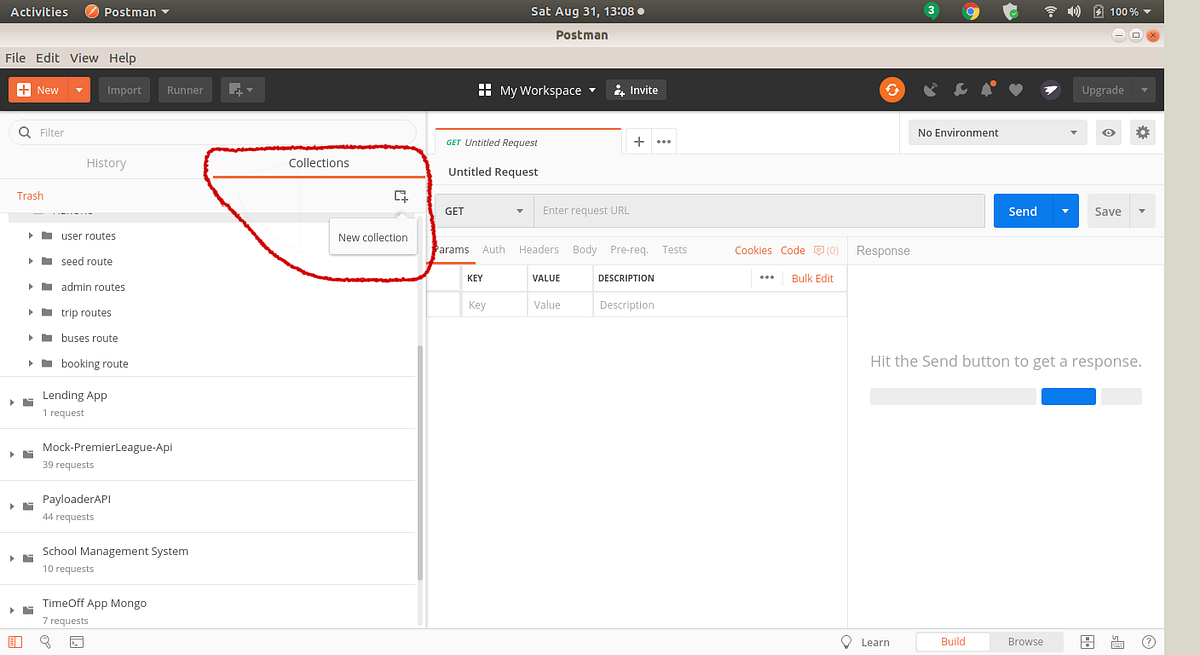Image resolution: width=1200 pixels, height=655 pixels.
Task: Switch to the History tab
Action: click(106, 162)
